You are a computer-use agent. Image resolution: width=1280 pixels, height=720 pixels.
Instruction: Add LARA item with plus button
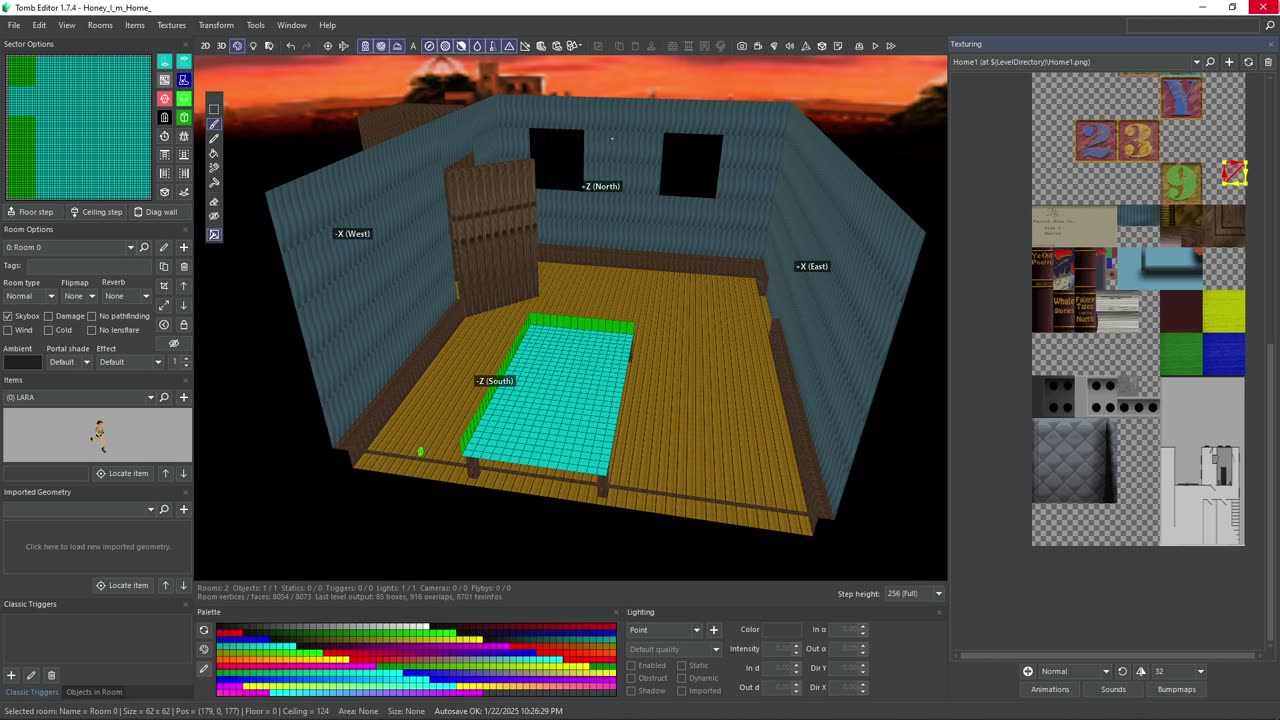click(x=183, y=397)
